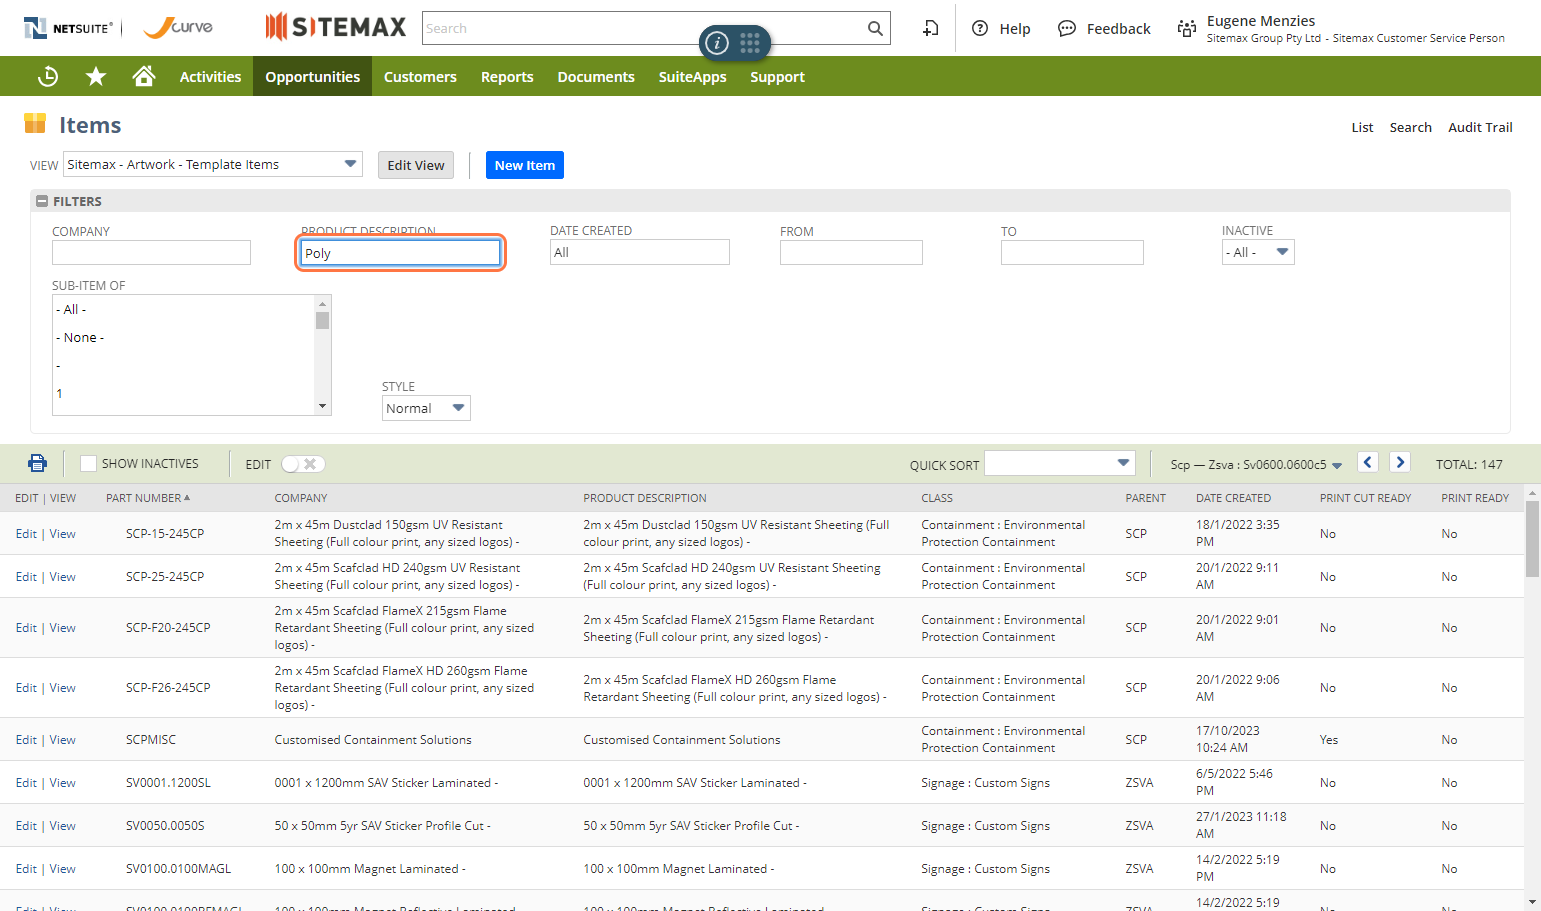The height and width of the screenshot is (911, 1541).
Task: Open the page range dropdown Scp — Zsva
Action: 1257,464
